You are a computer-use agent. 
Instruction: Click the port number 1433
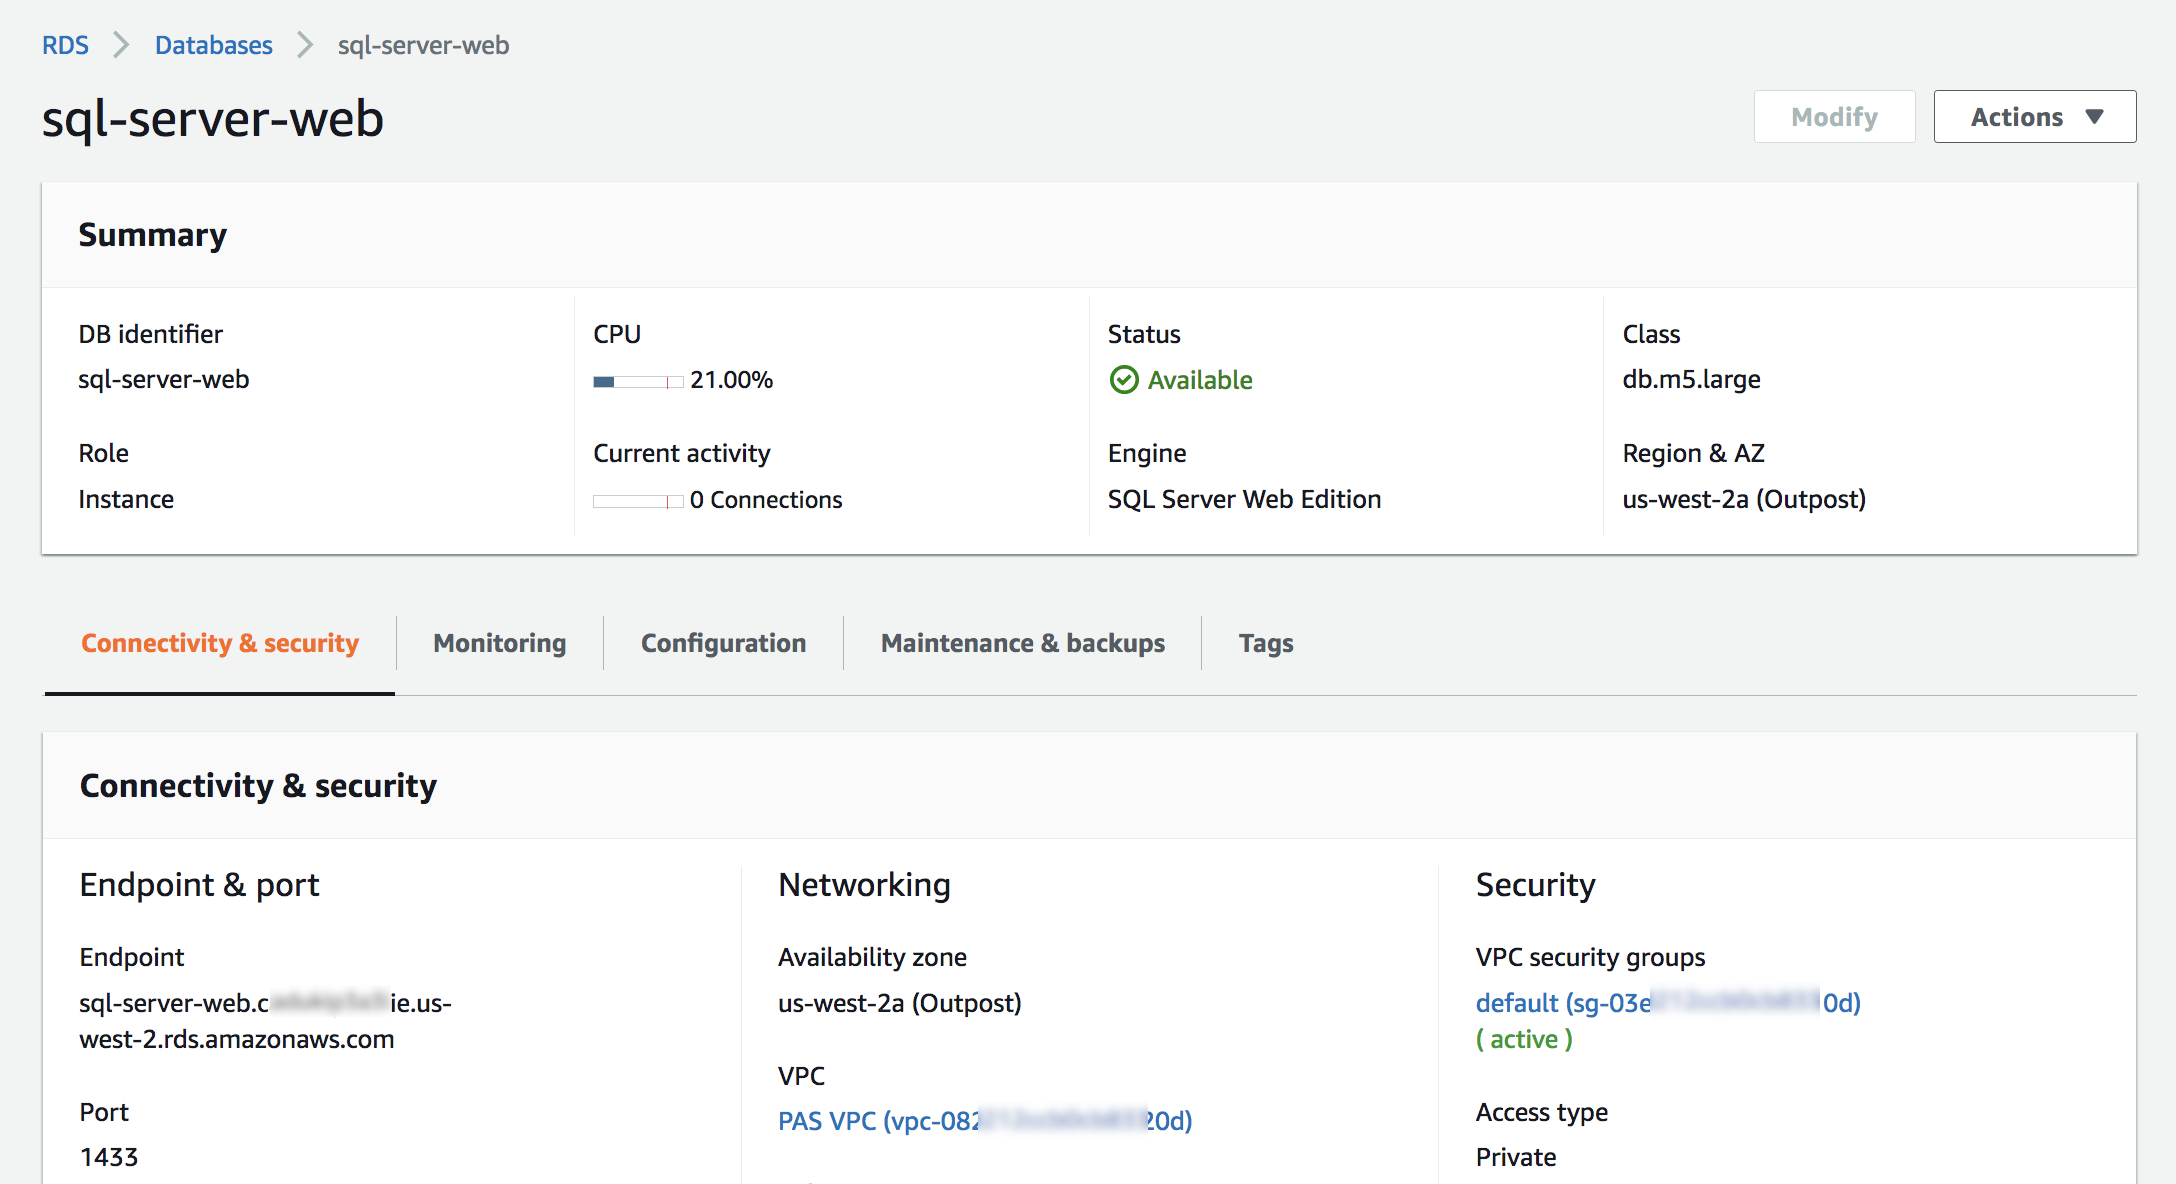pyautogui.click(x=109, y=1157)
